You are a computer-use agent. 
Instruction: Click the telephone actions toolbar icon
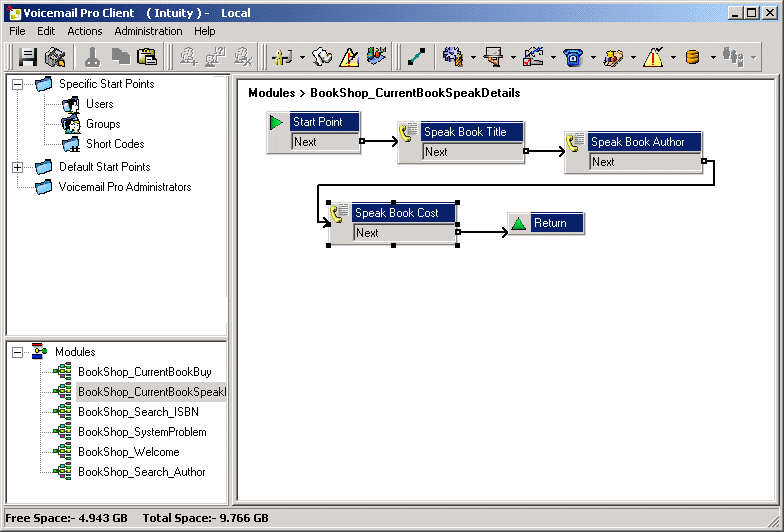[573, 57]
